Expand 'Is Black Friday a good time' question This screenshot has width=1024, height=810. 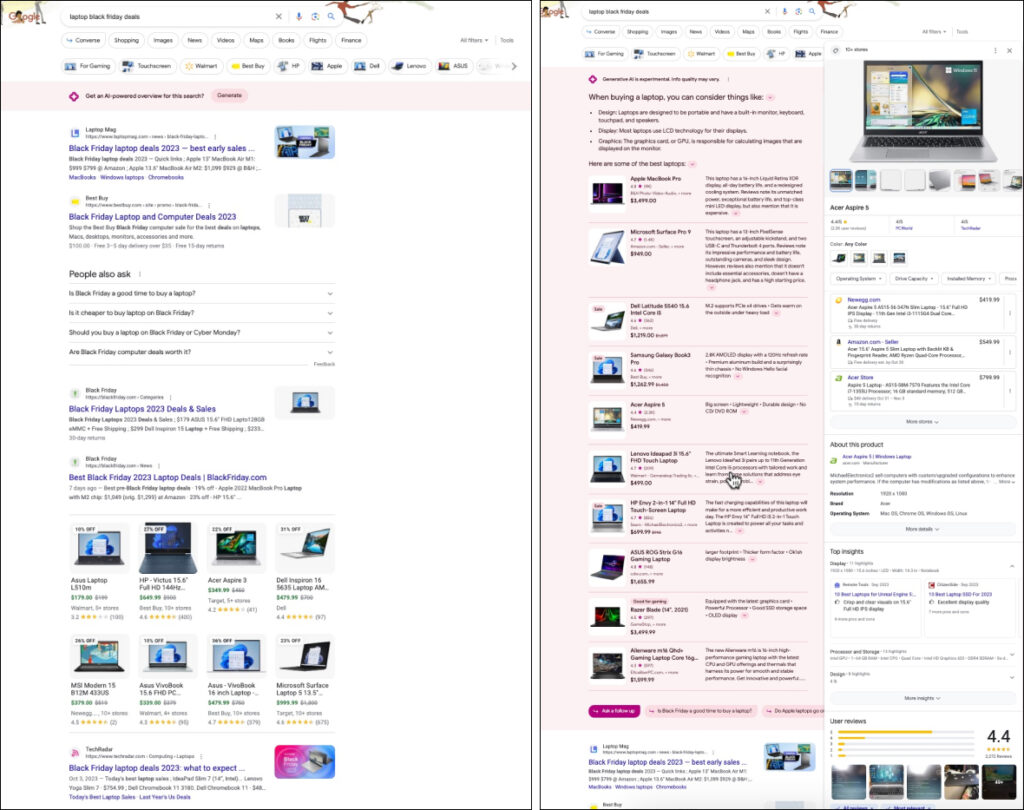(202, 294)
